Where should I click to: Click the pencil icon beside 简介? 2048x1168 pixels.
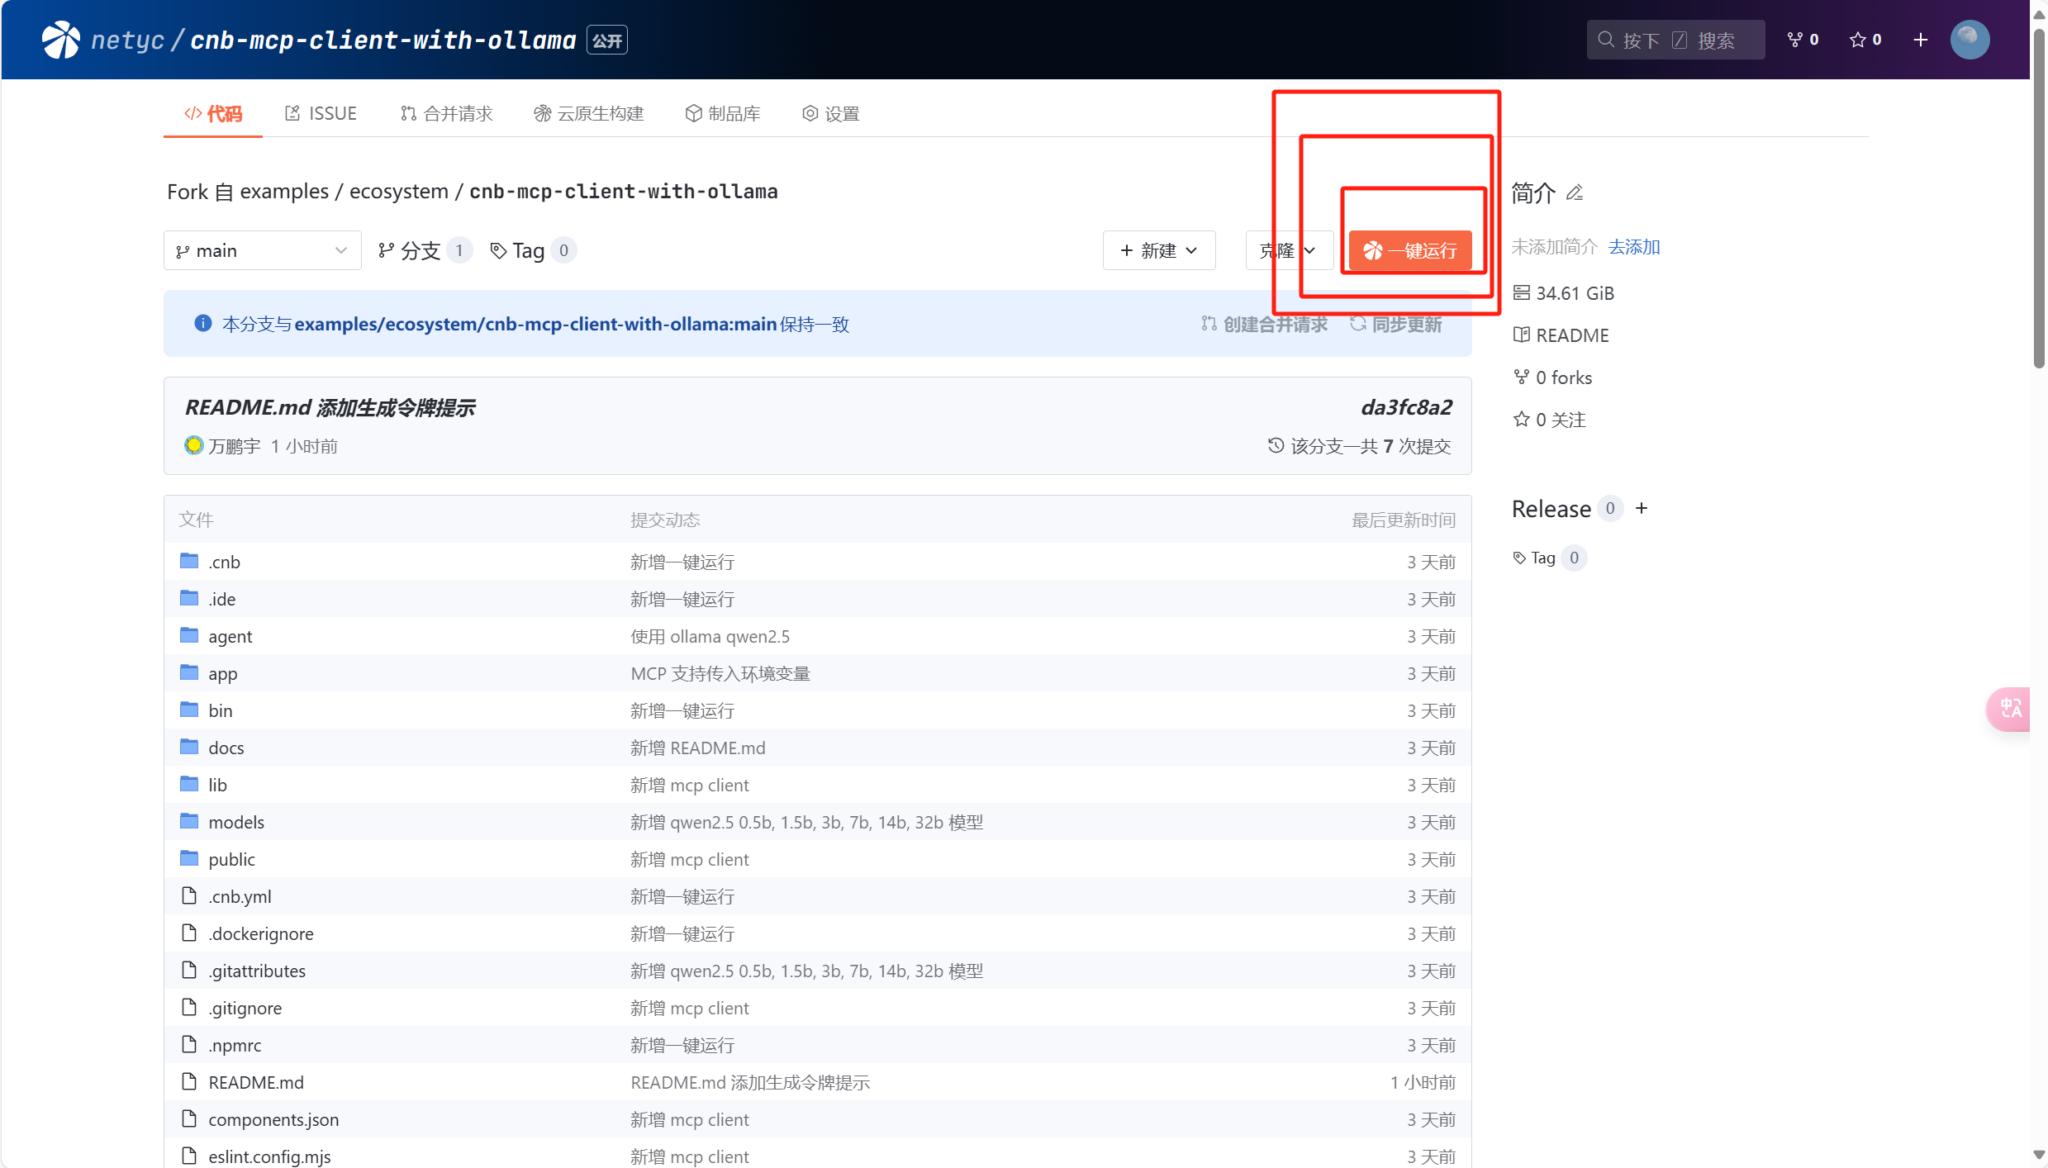pyautogui.click(x=1575, y=193)
